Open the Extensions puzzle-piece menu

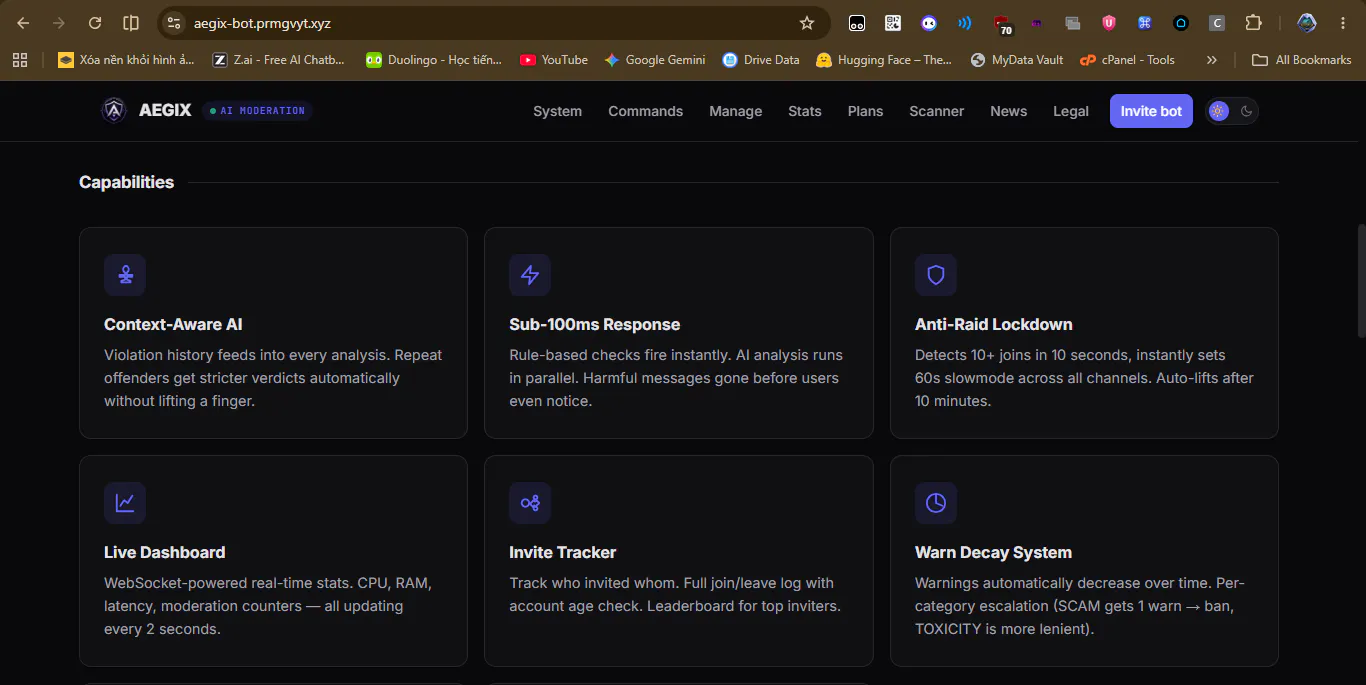coord(1253,23)
